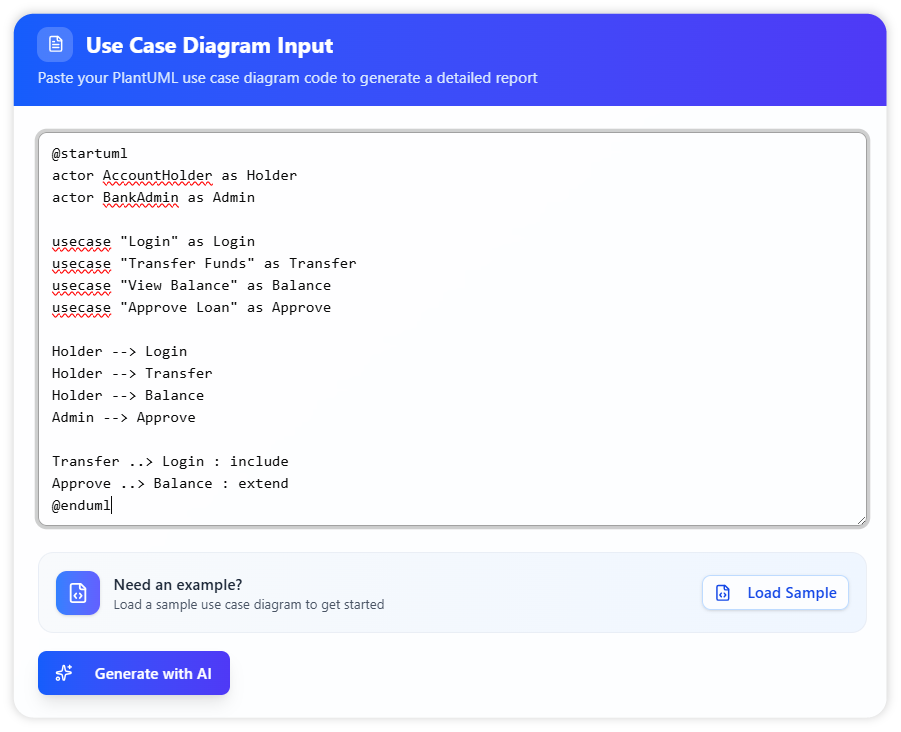
Task: Click on the "Transfer Funds" text in code
Action: point(187,264)
